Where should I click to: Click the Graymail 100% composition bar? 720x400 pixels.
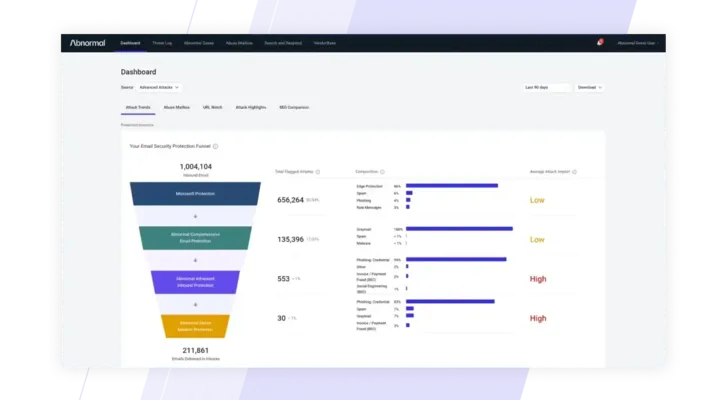[x=459, y=229]
